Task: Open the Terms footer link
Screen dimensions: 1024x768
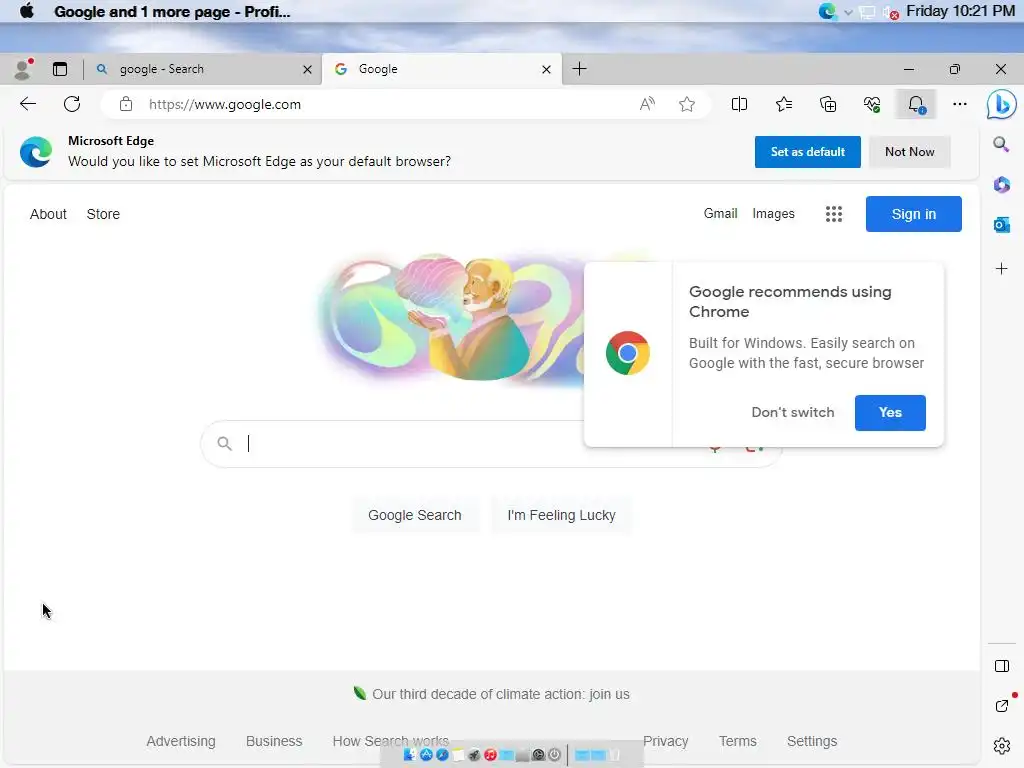Action: click(x=738, y=741)
